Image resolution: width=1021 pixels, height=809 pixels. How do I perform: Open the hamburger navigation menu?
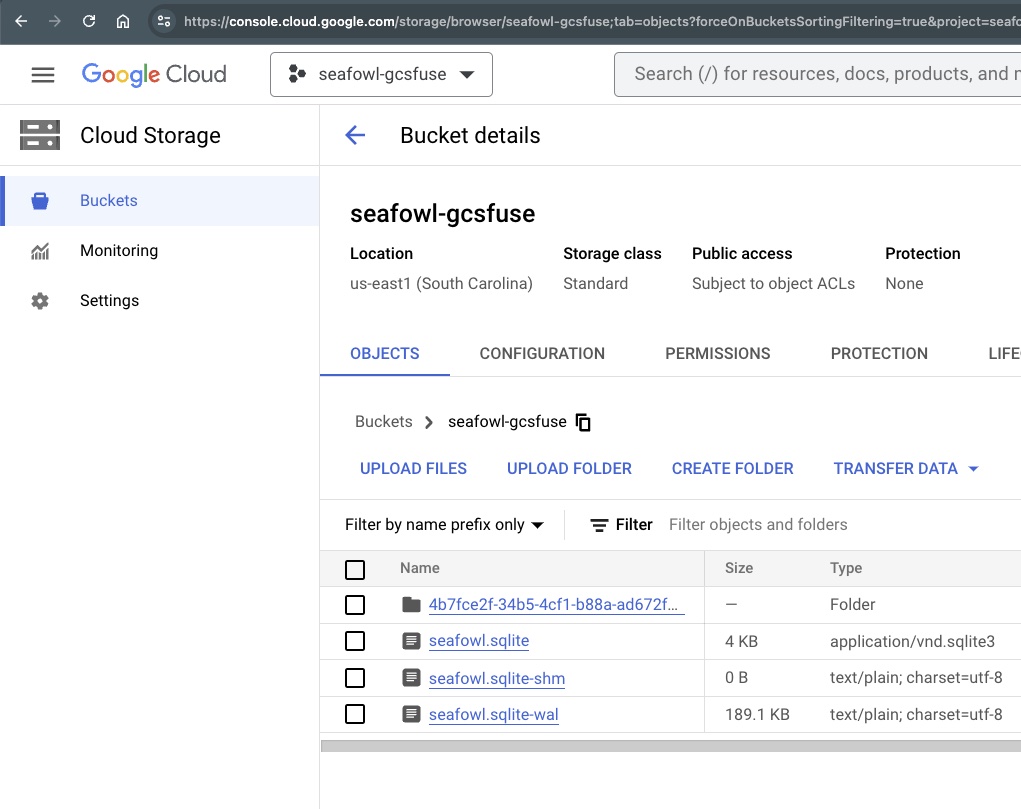point(43,75)
